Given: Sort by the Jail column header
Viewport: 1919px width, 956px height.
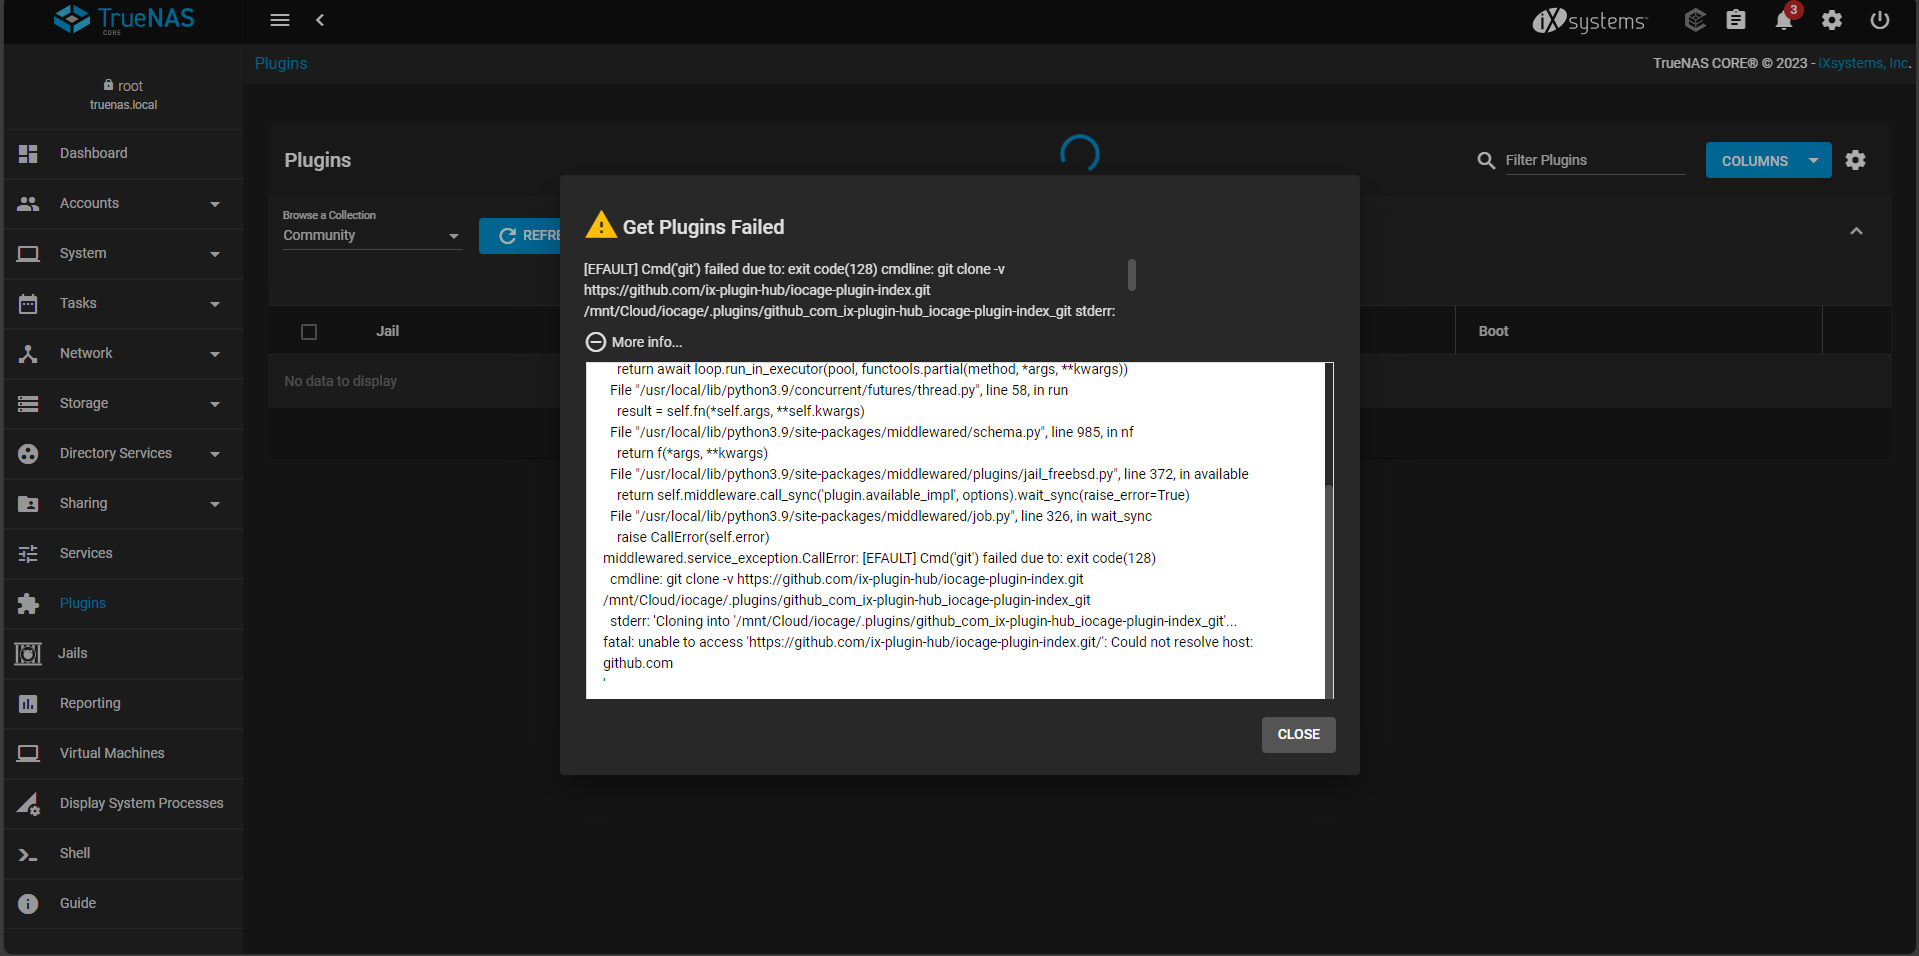Looking at the screenshot, I should tap(387, 331).
